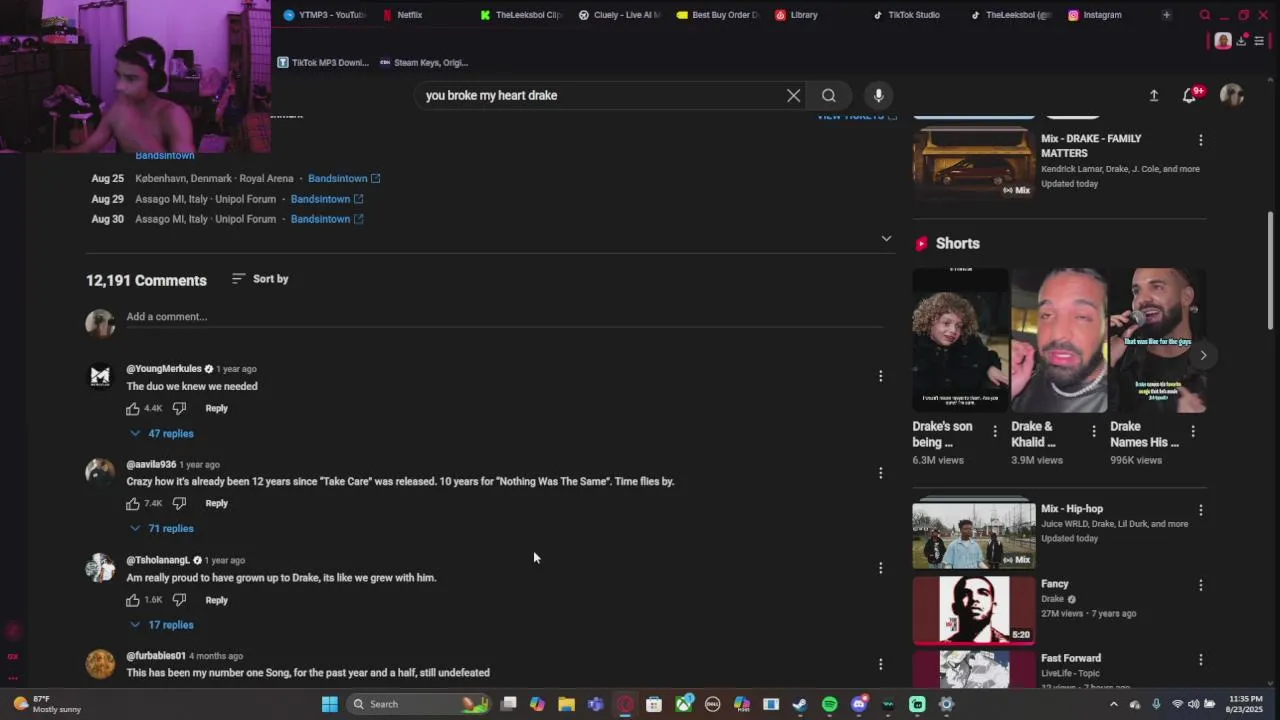The image size is (1280, 720).
Task: Open Spotify from the taskbar
Action: point(829,704)
